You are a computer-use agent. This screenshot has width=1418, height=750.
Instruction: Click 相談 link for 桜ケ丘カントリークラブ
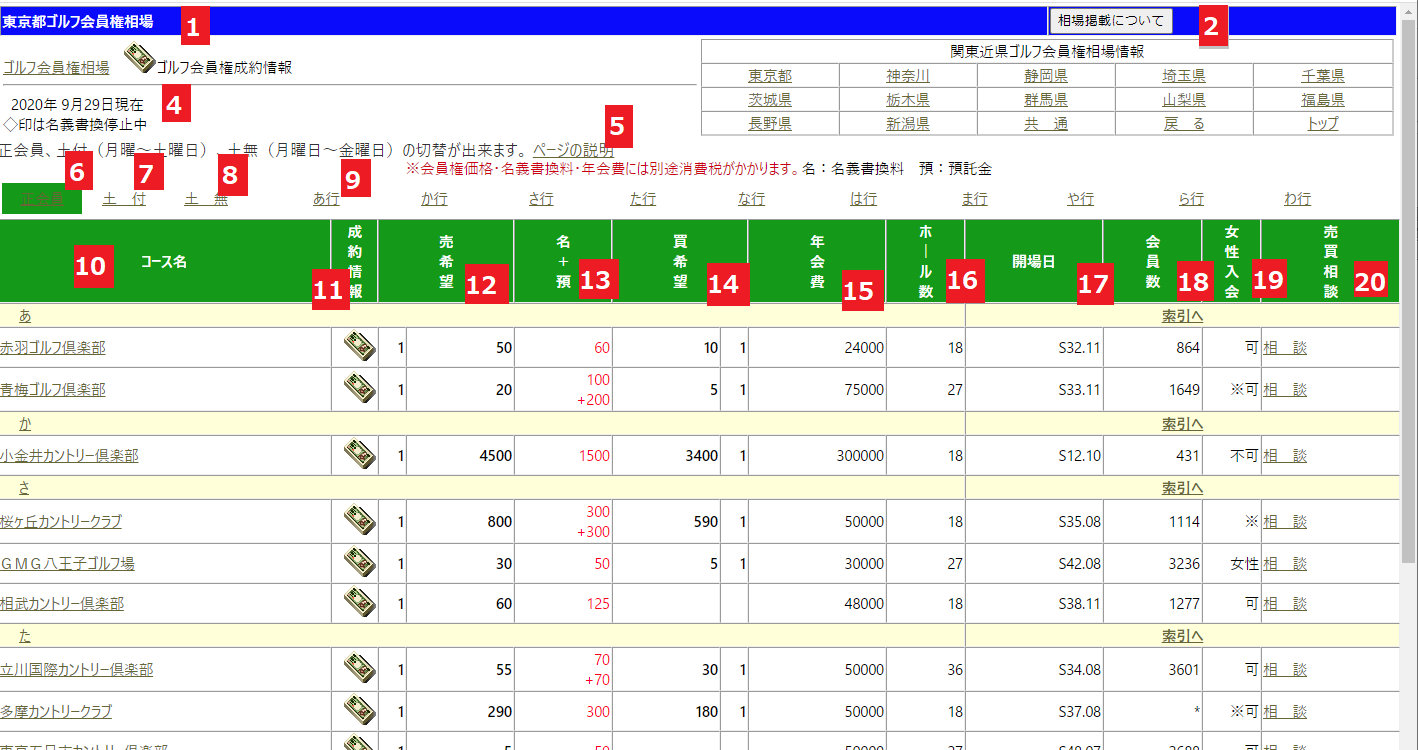click(x=1285, y=522)
